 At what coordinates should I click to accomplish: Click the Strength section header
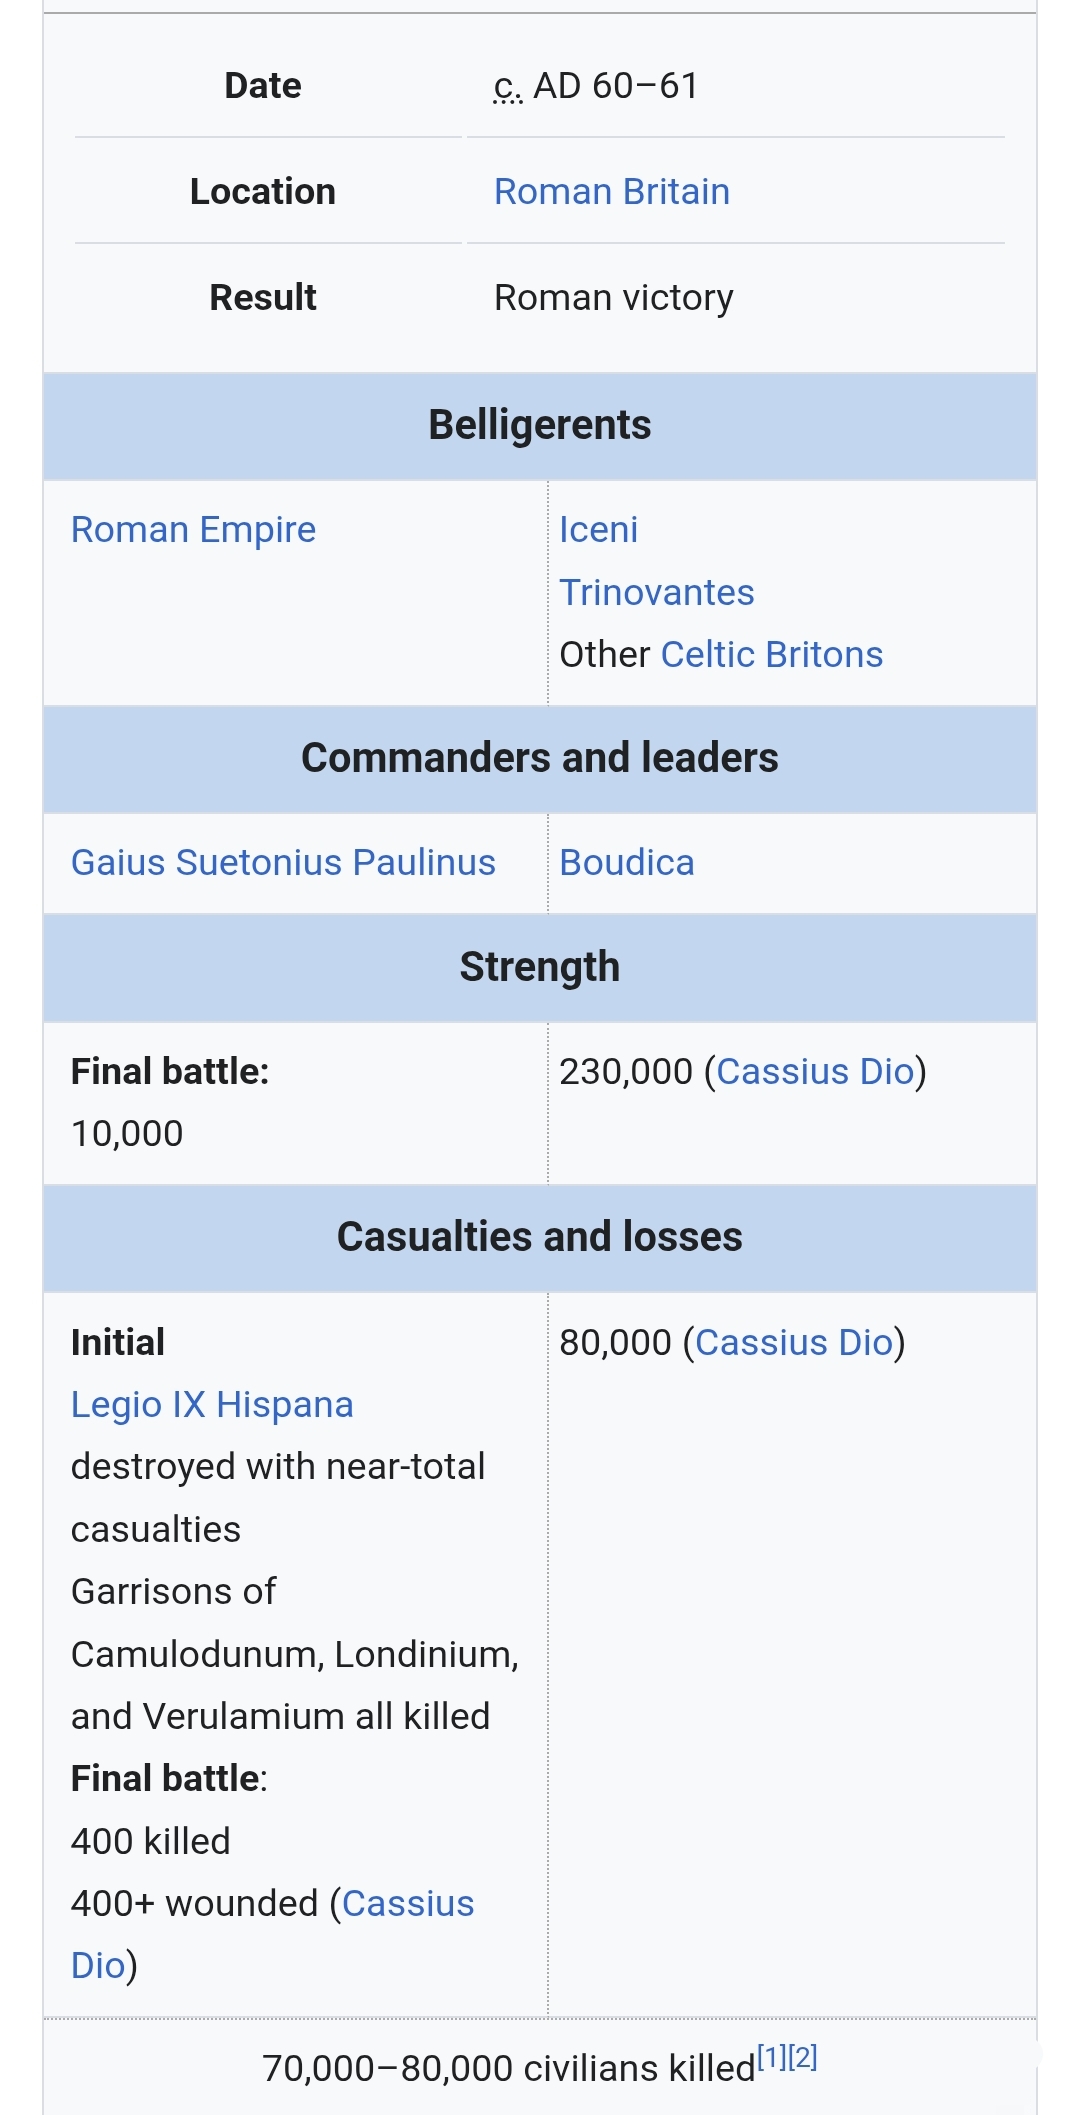(x=539, y=967)
